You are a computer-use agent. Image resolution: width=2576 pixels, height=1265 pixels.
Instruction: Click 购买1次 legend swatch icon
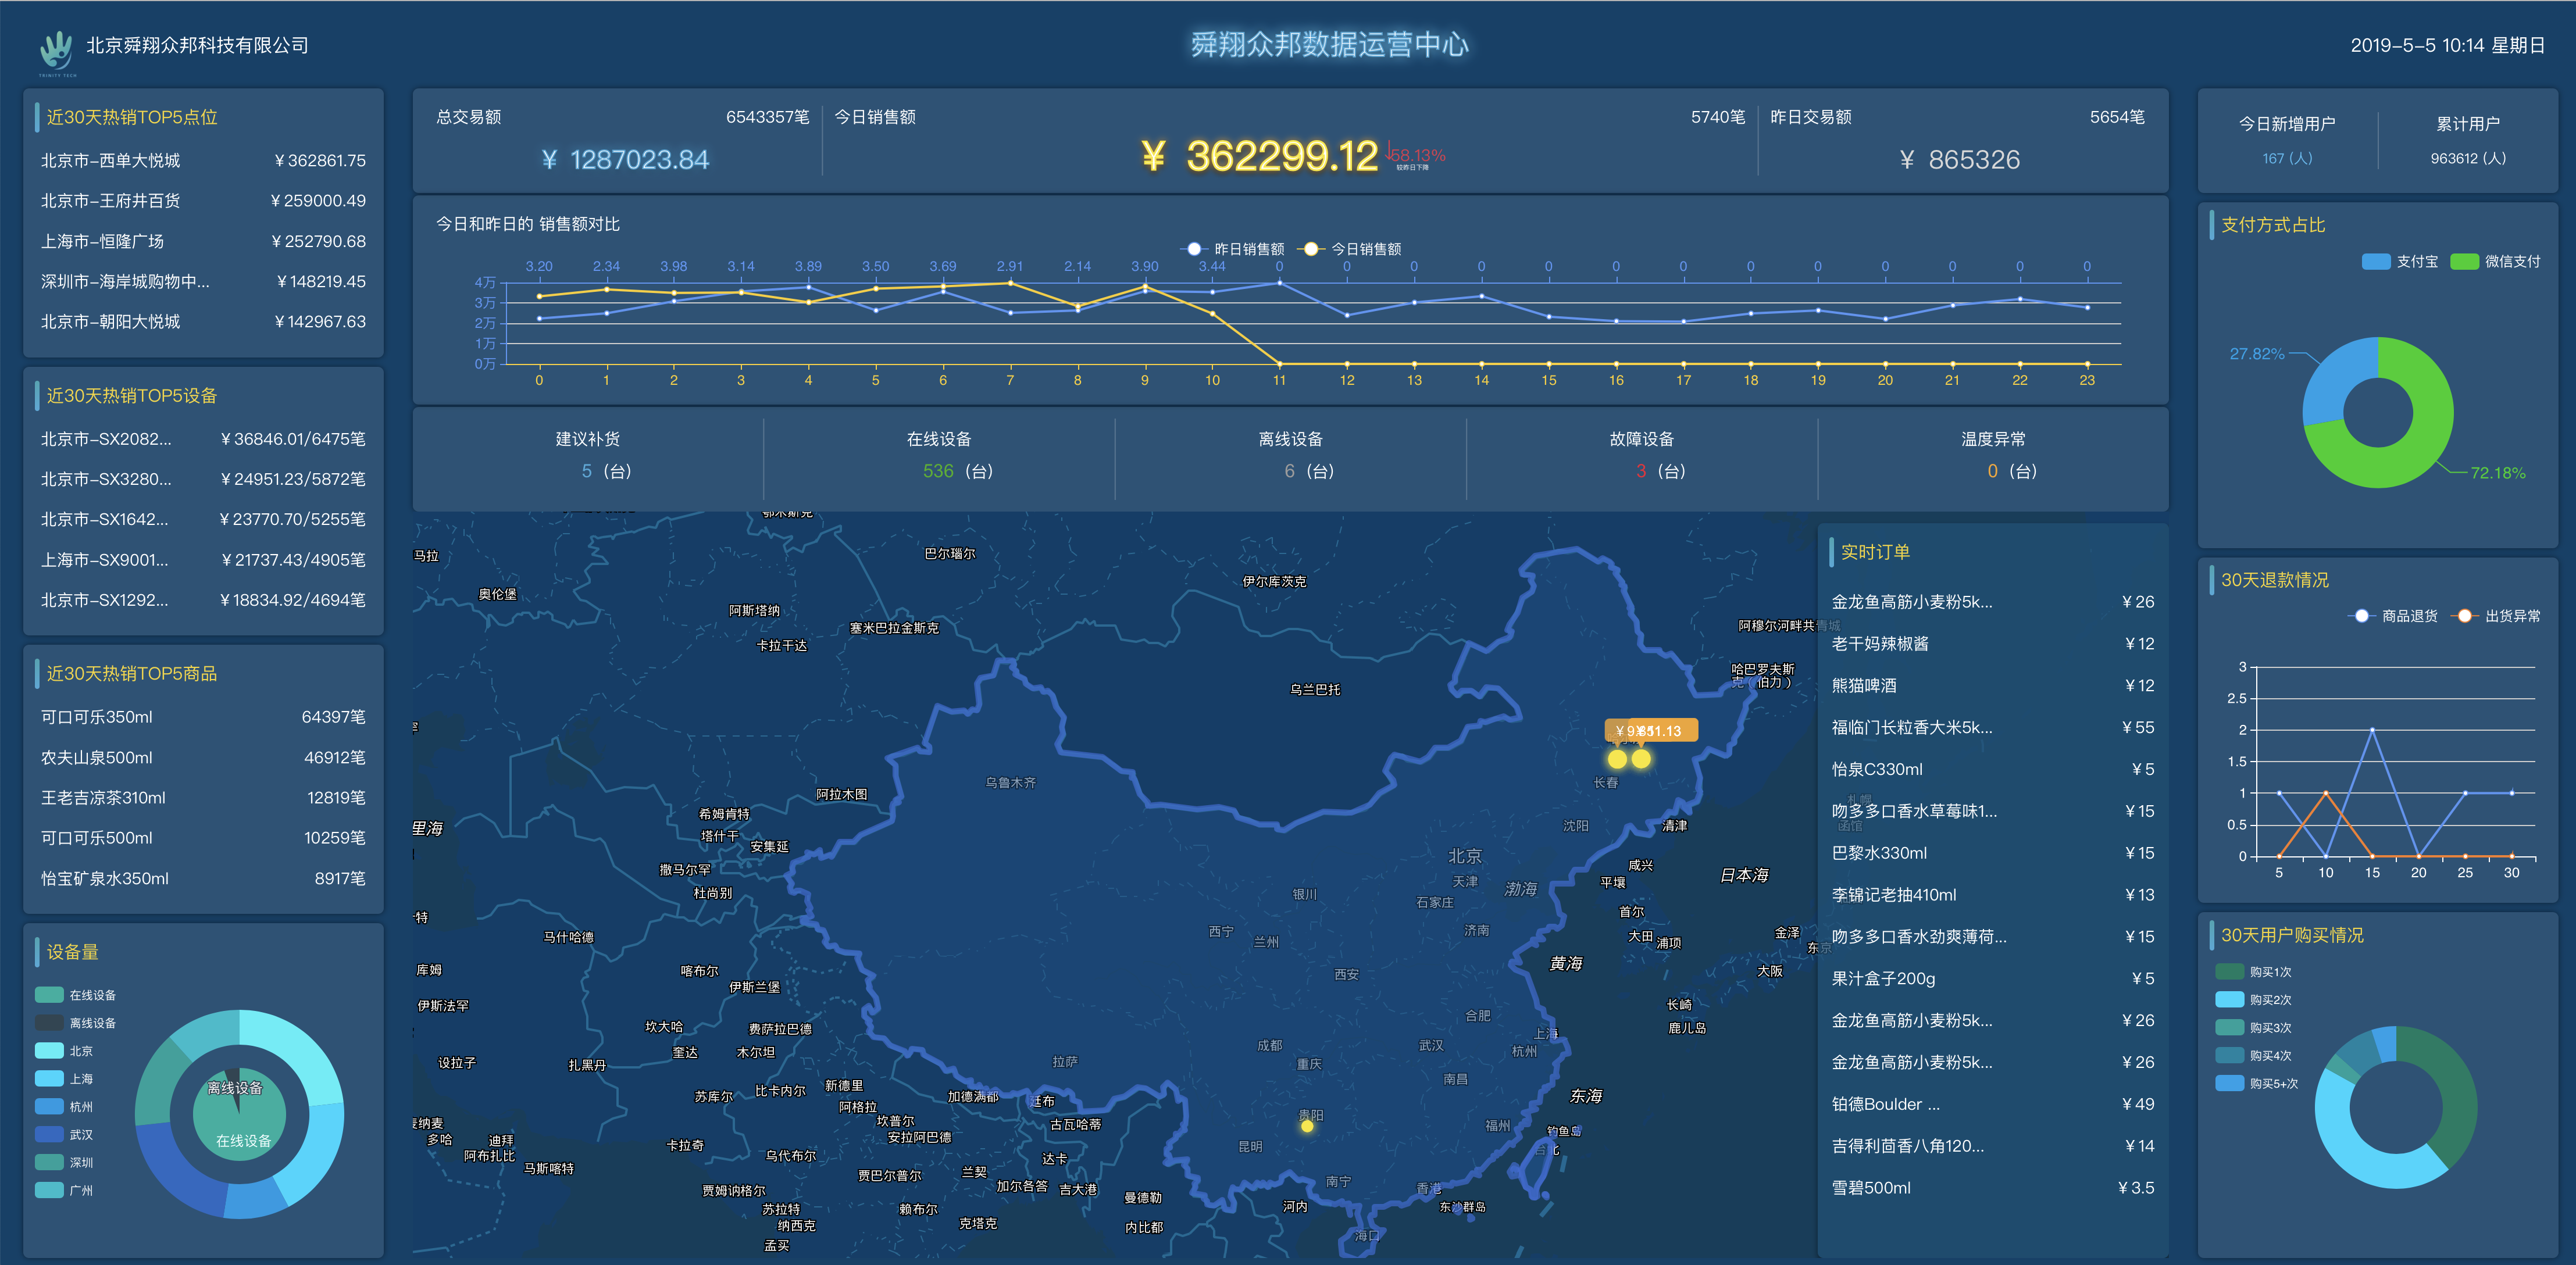(2229, 972)
